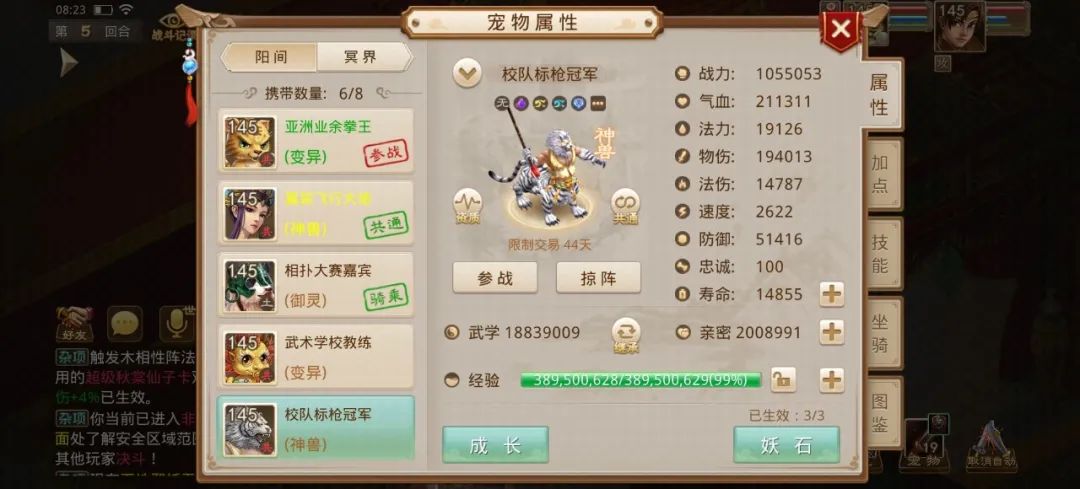This screenshot has width=1080, height=489.
Task: Click the 继承 inherit icon
Action: (x=626, y=335)
